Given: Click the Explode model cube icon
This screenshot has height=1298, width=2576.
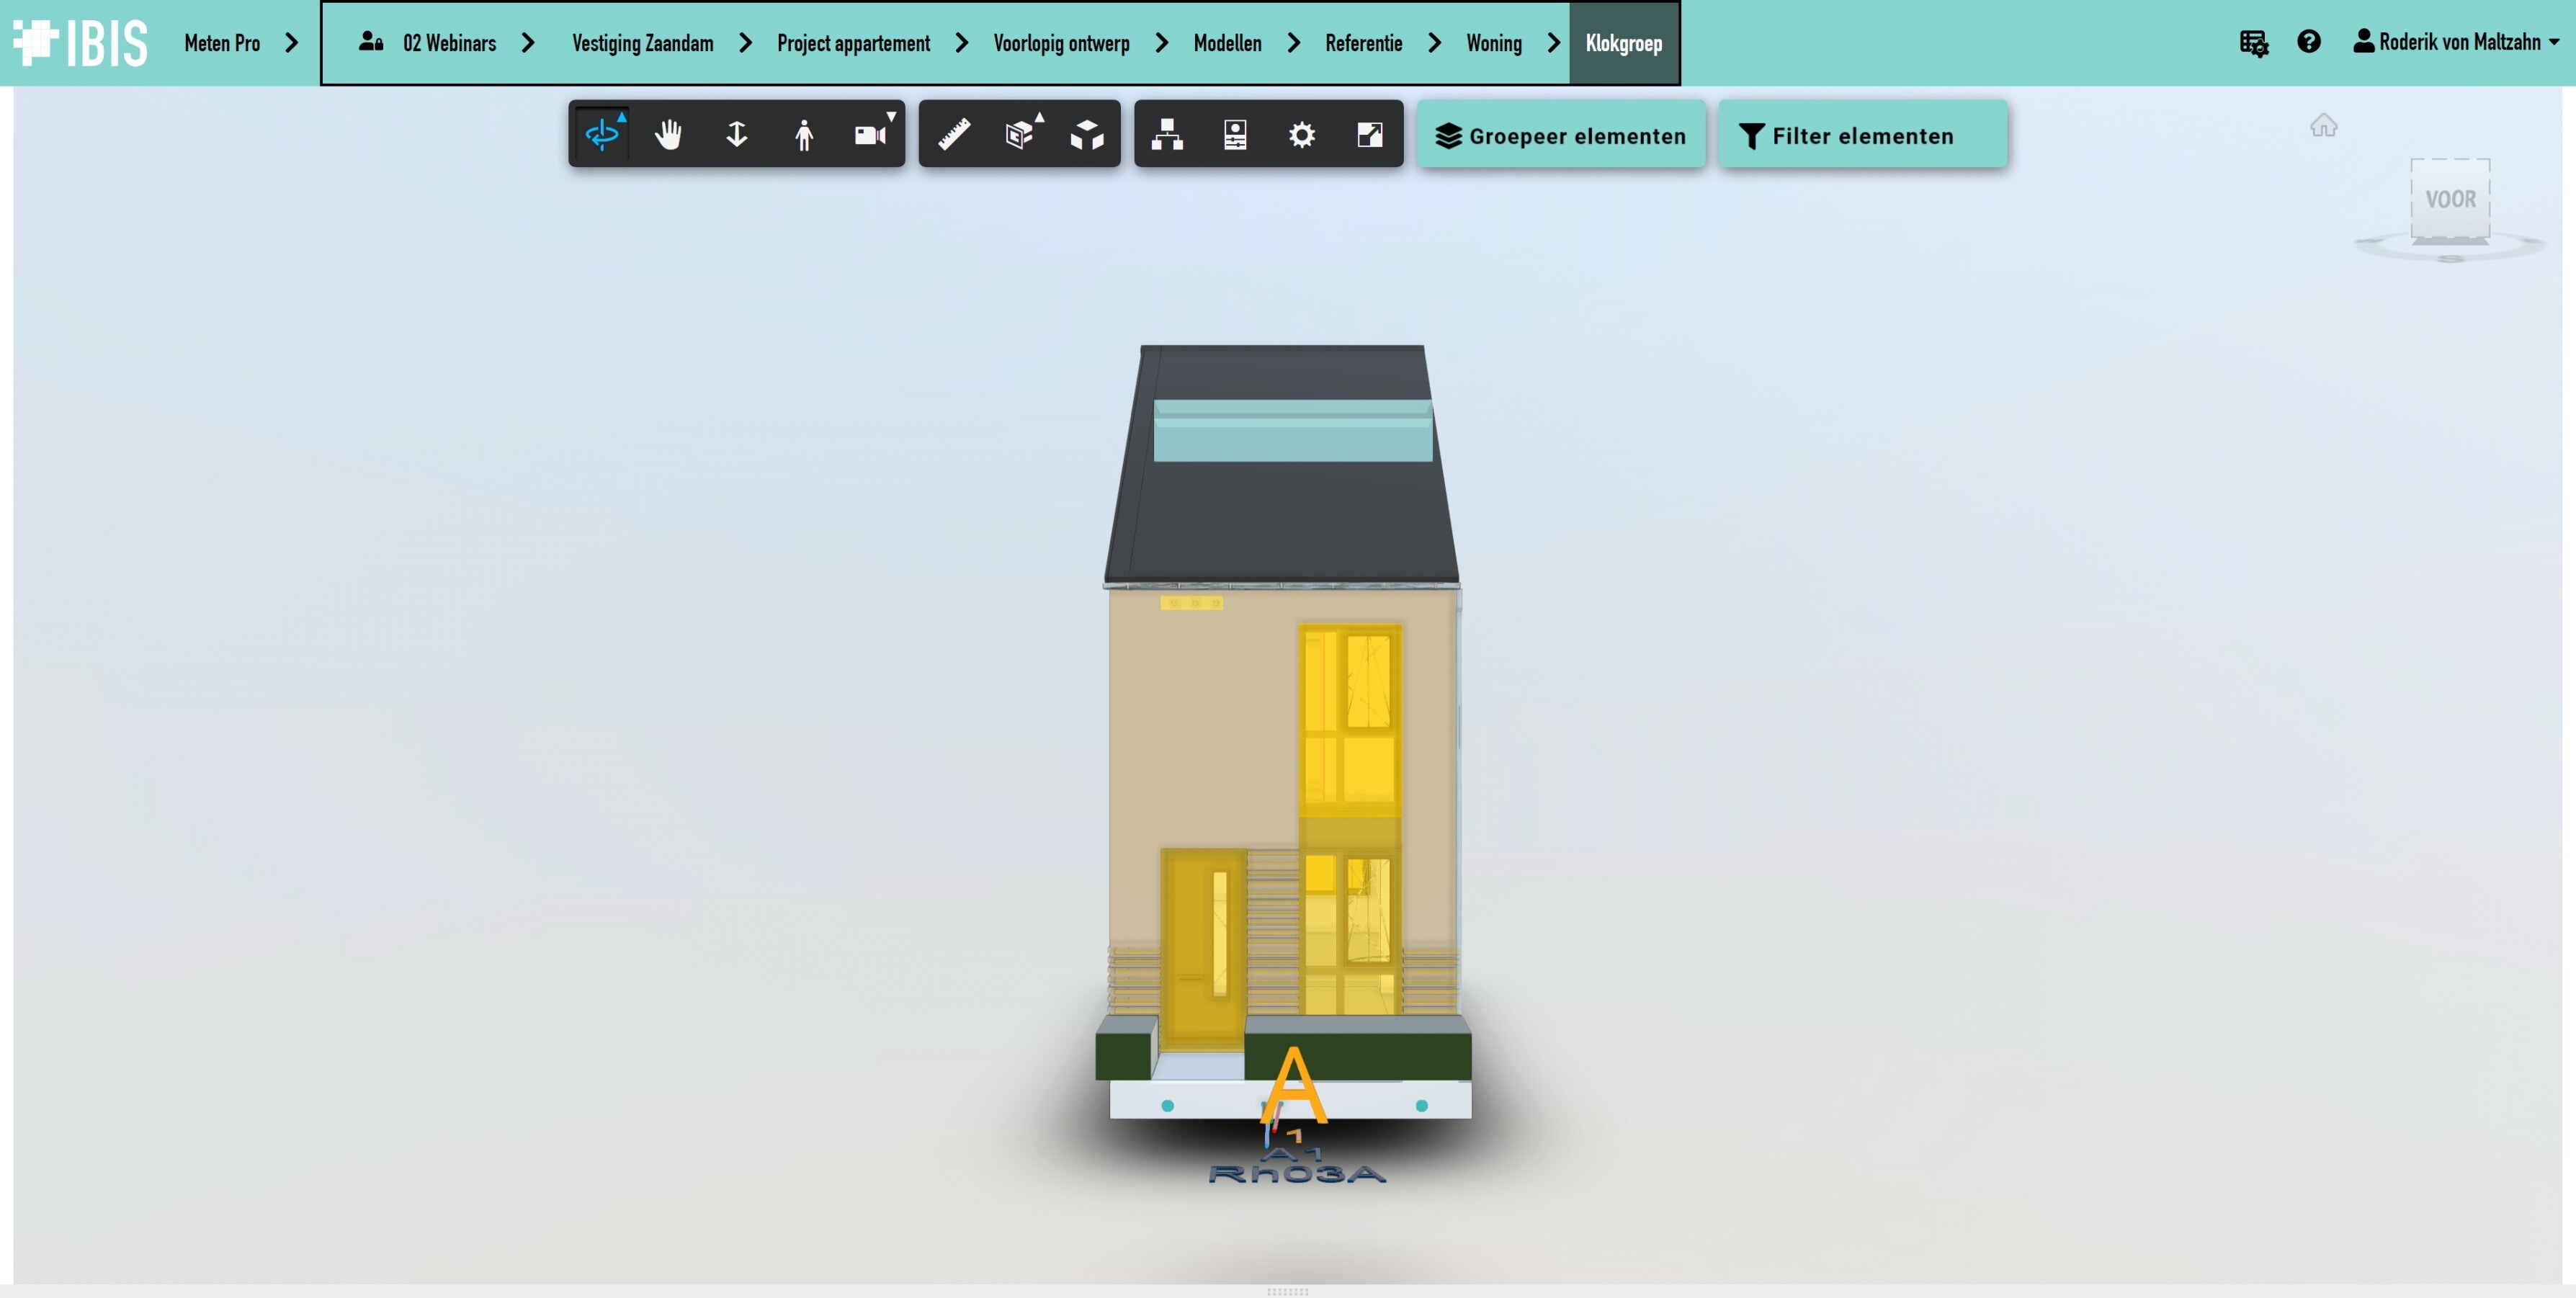Looking at the screenshot, I should pos(1087,134).
